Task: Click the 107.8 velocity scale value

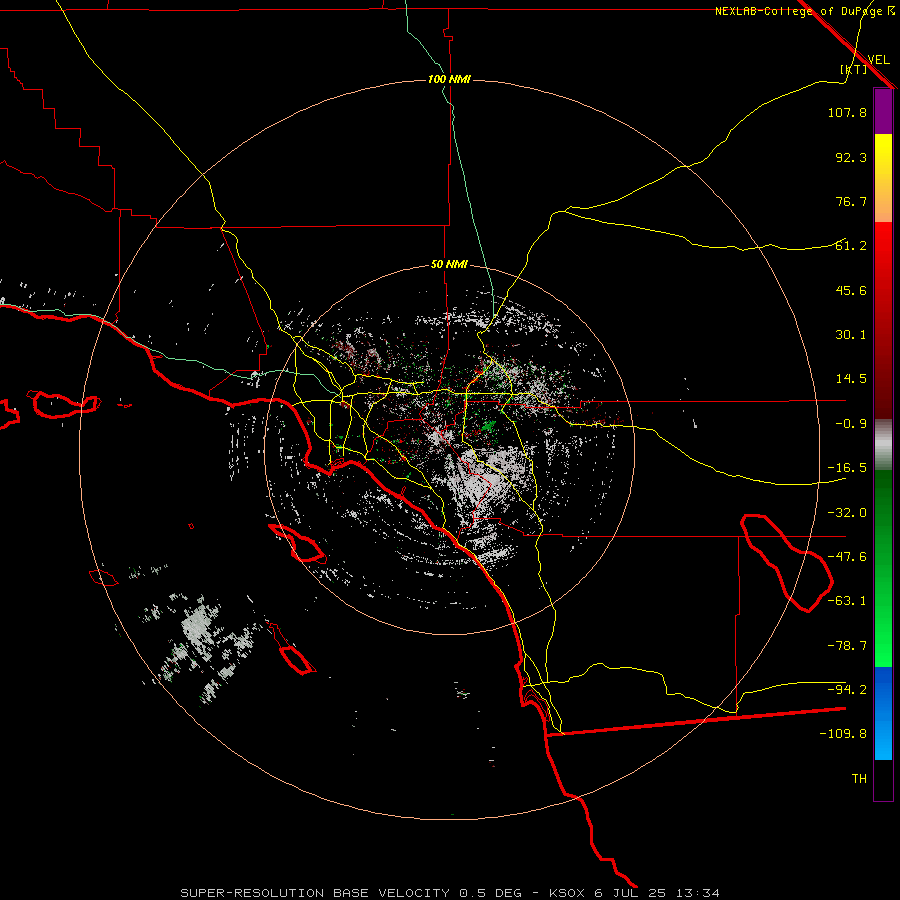Action: (x=847, y=112)
